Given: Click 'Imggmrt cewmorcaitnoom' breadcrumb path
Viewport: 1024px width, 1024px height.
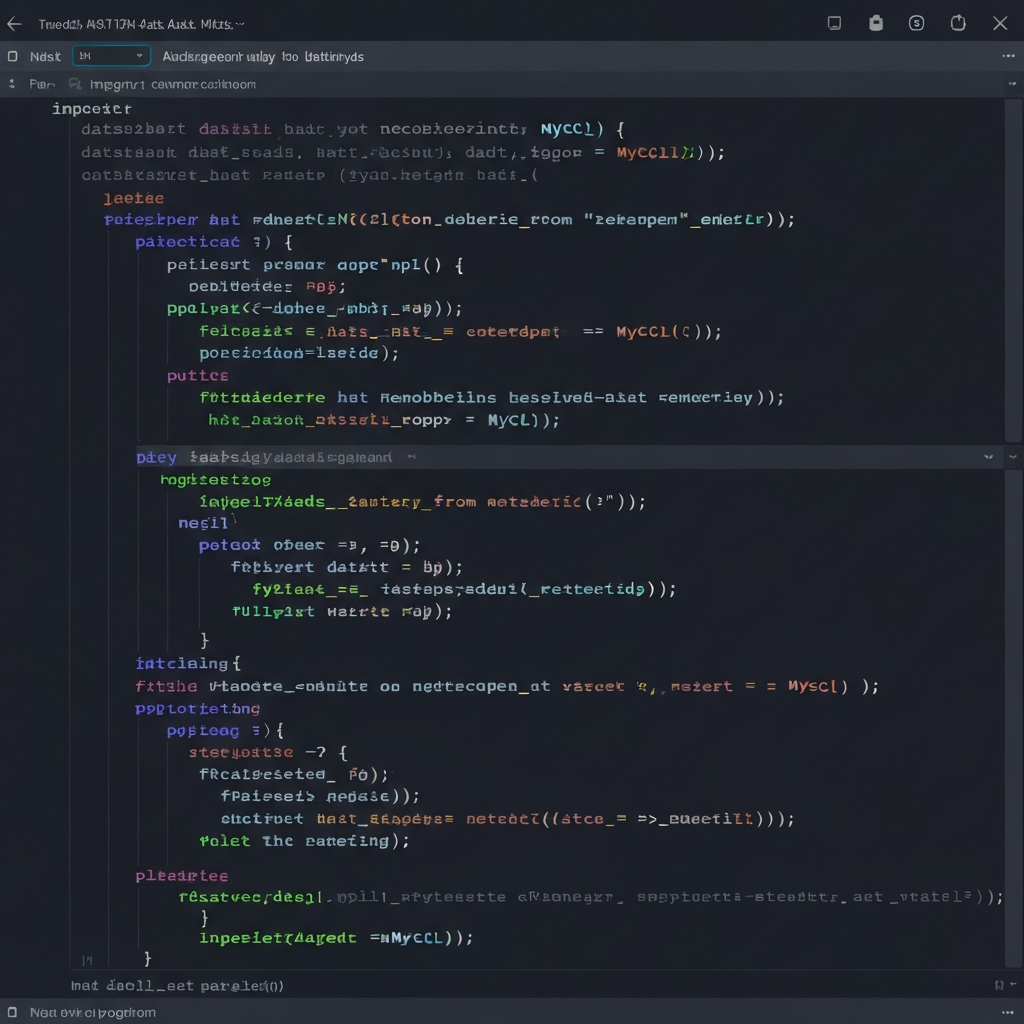Looking at the screenshot, I should coord(172,85).
